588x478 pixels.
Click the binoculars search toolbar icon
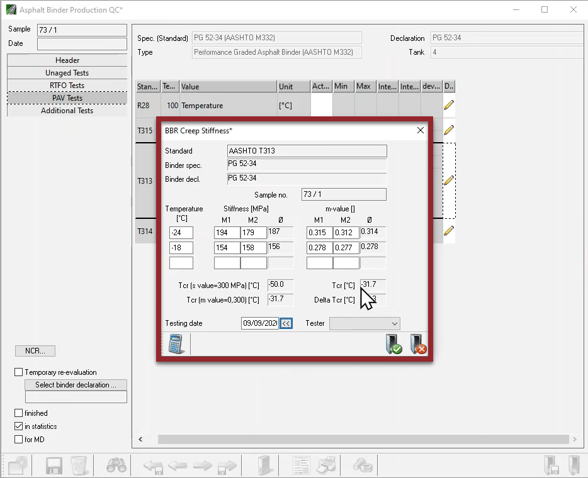click(116, 466)
